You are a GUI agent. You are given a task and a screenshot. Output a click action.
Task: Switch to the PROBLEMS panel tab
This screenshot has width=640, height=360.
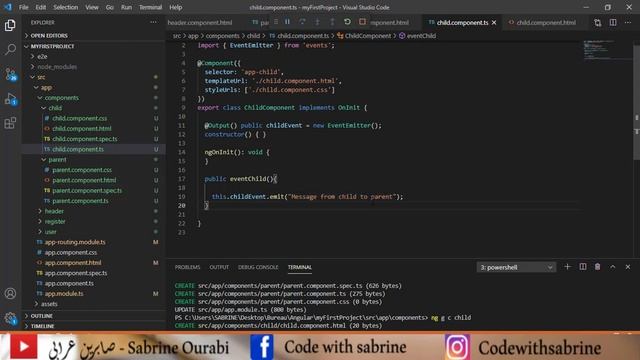tap(187, 267)
